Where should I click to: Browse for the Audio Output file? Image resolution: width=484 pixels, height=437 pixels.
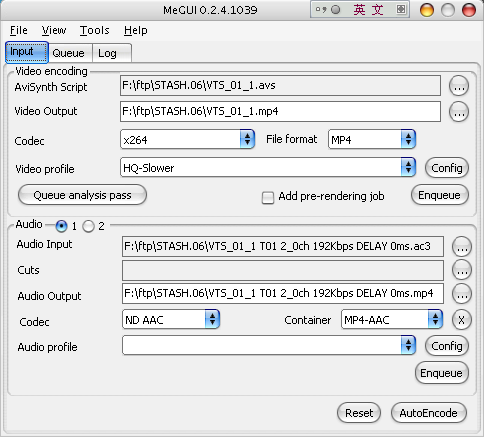coord(462,294)
